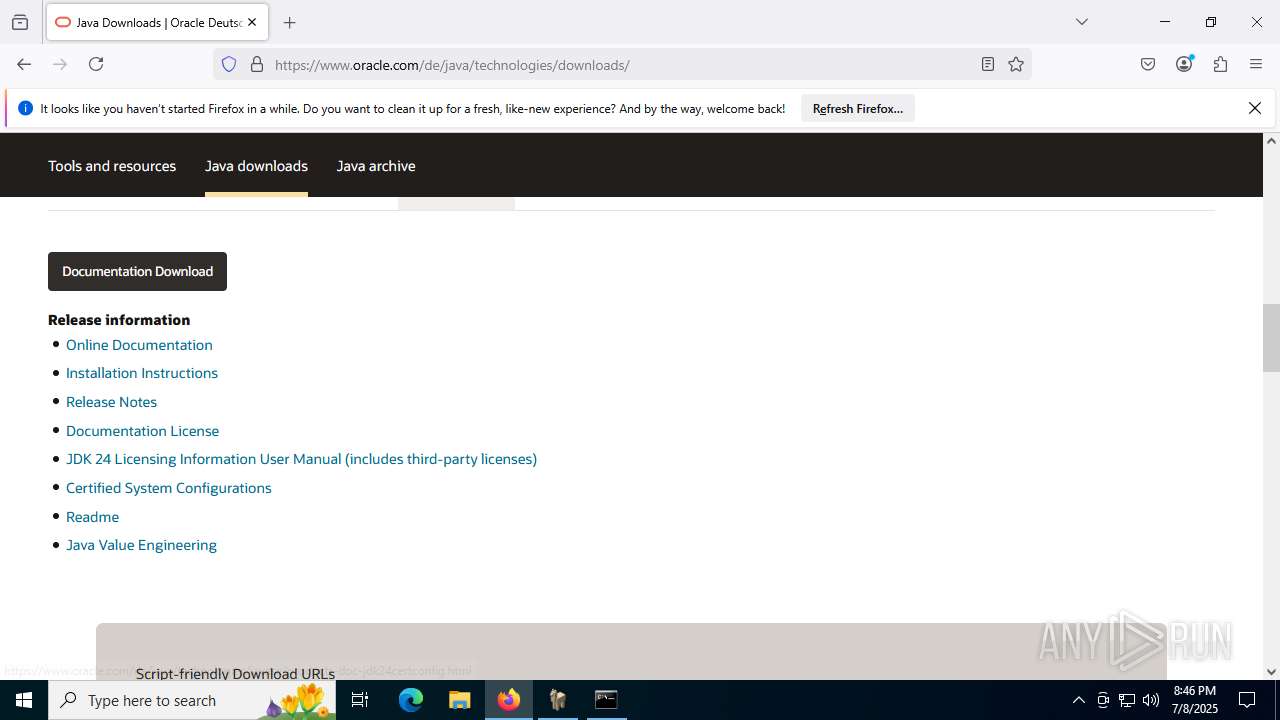Screen dimensions: 1280x720
Task: Go forward to the next page
Action: pyautogui.click(x=60, y=64)
